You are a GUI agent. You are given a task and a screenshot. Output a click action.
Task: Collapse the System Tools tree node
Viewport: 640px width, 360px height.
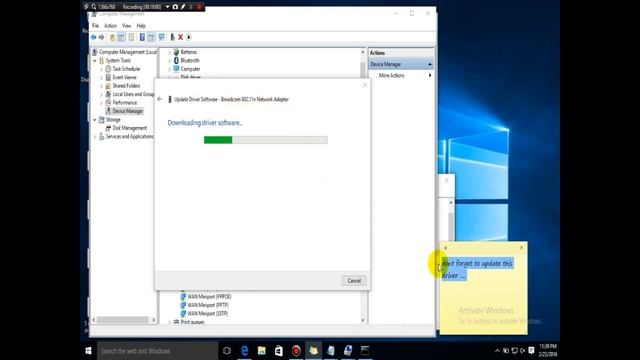pos(95,60)
